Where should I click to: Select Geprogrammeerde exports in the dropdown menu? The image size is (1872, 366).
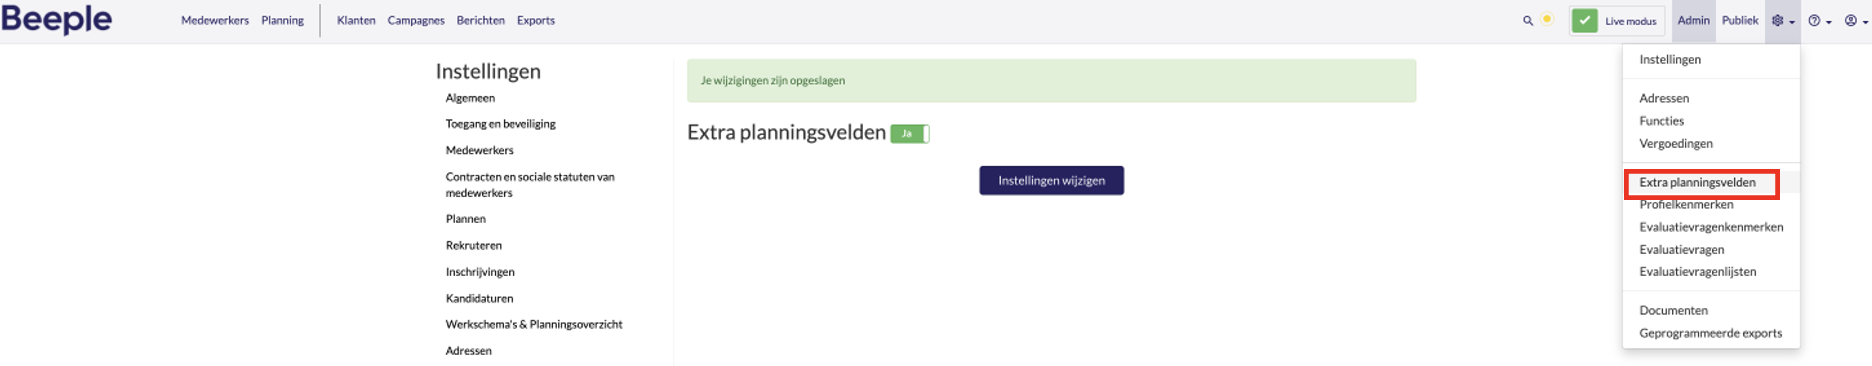tap(1711, 334)
